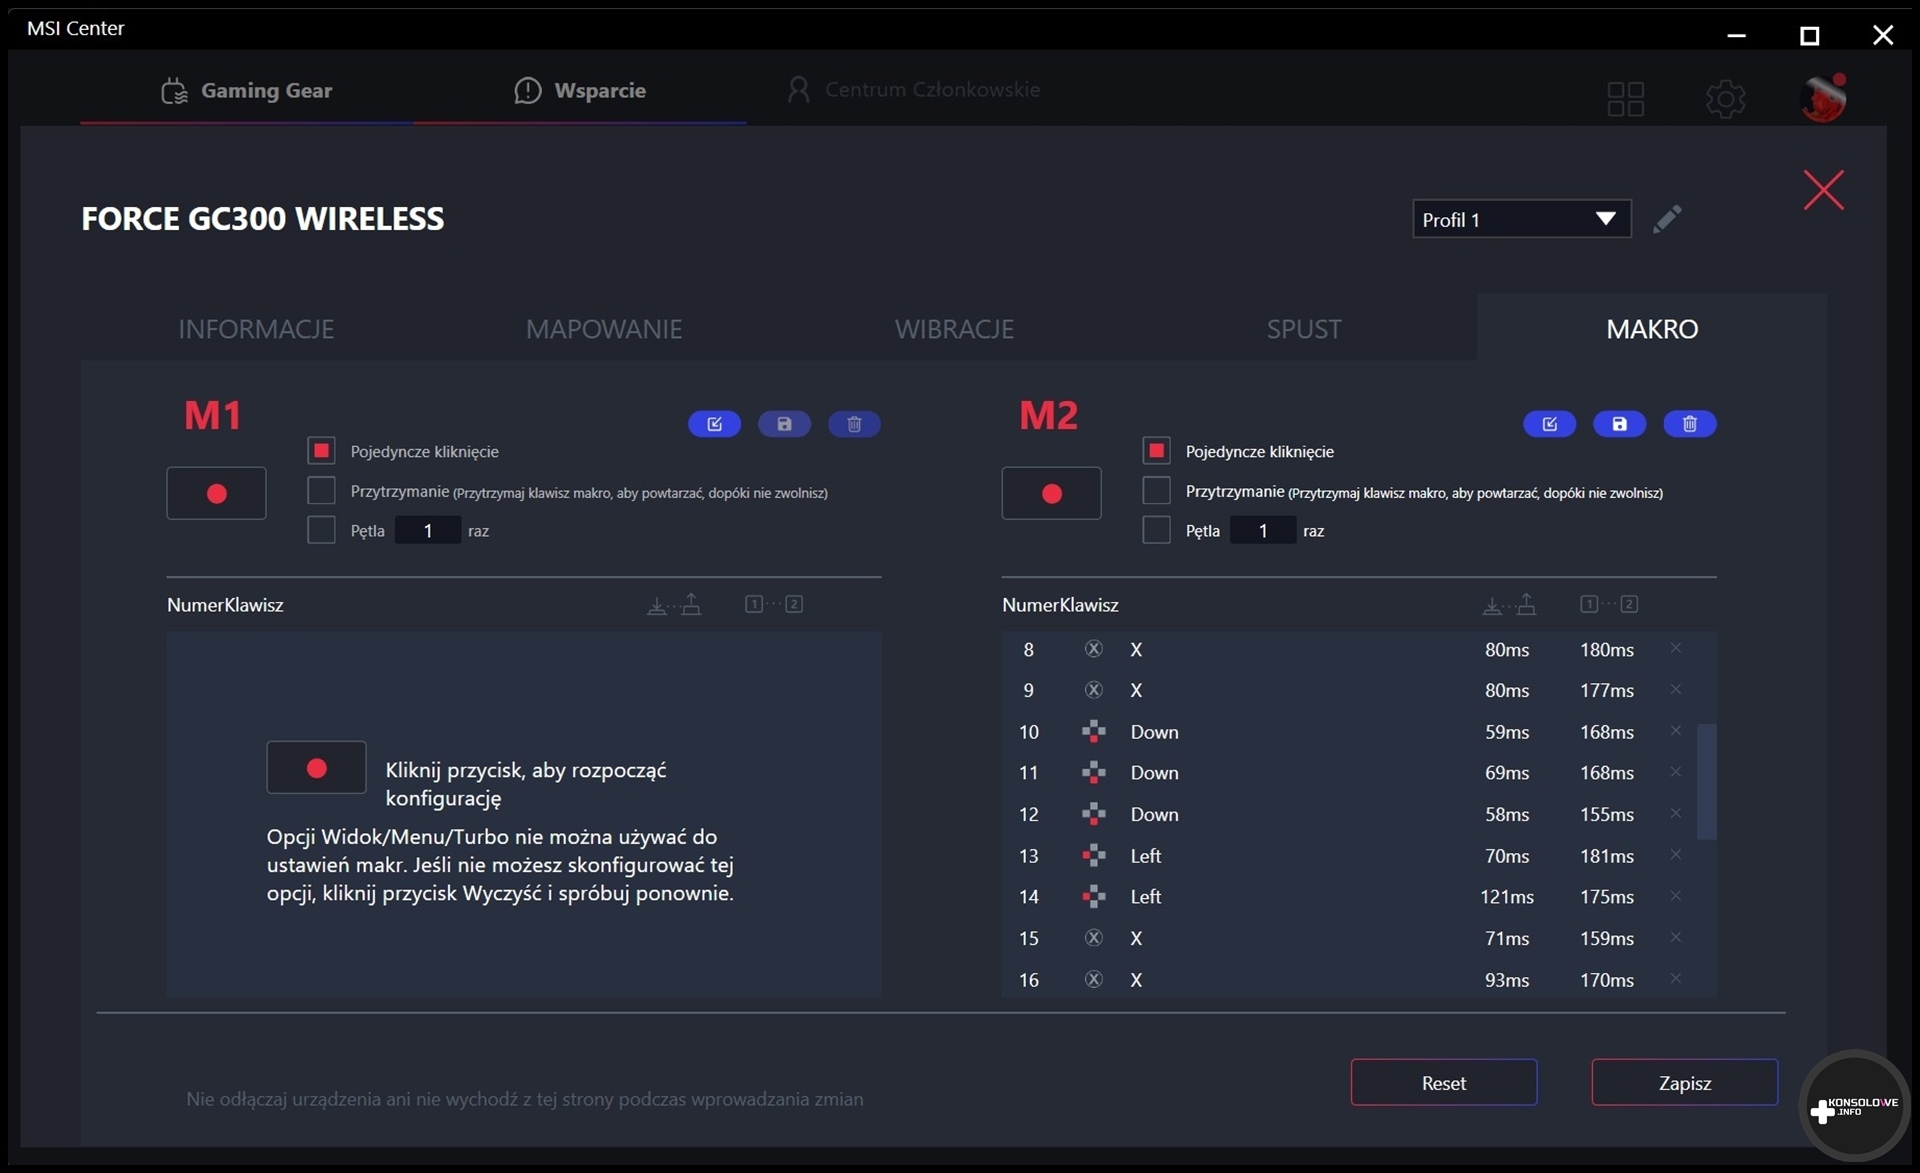
Task: Open the Profil 1 dropdown
Action: (x=1520, y=219)
